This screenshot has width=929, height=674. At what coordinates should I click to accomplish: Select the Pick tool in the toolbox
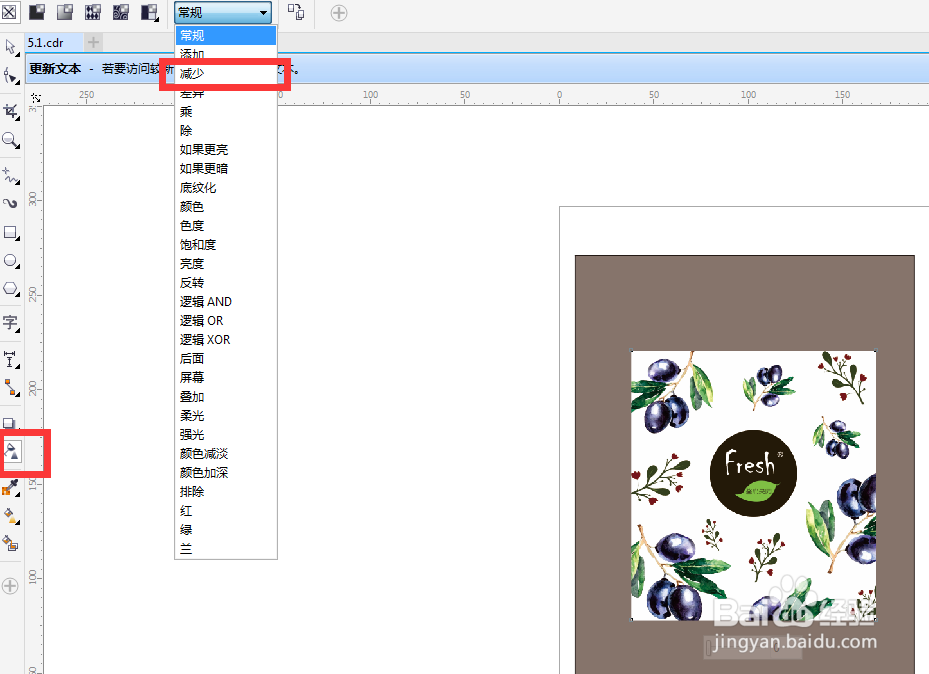[x=11, y=46]
